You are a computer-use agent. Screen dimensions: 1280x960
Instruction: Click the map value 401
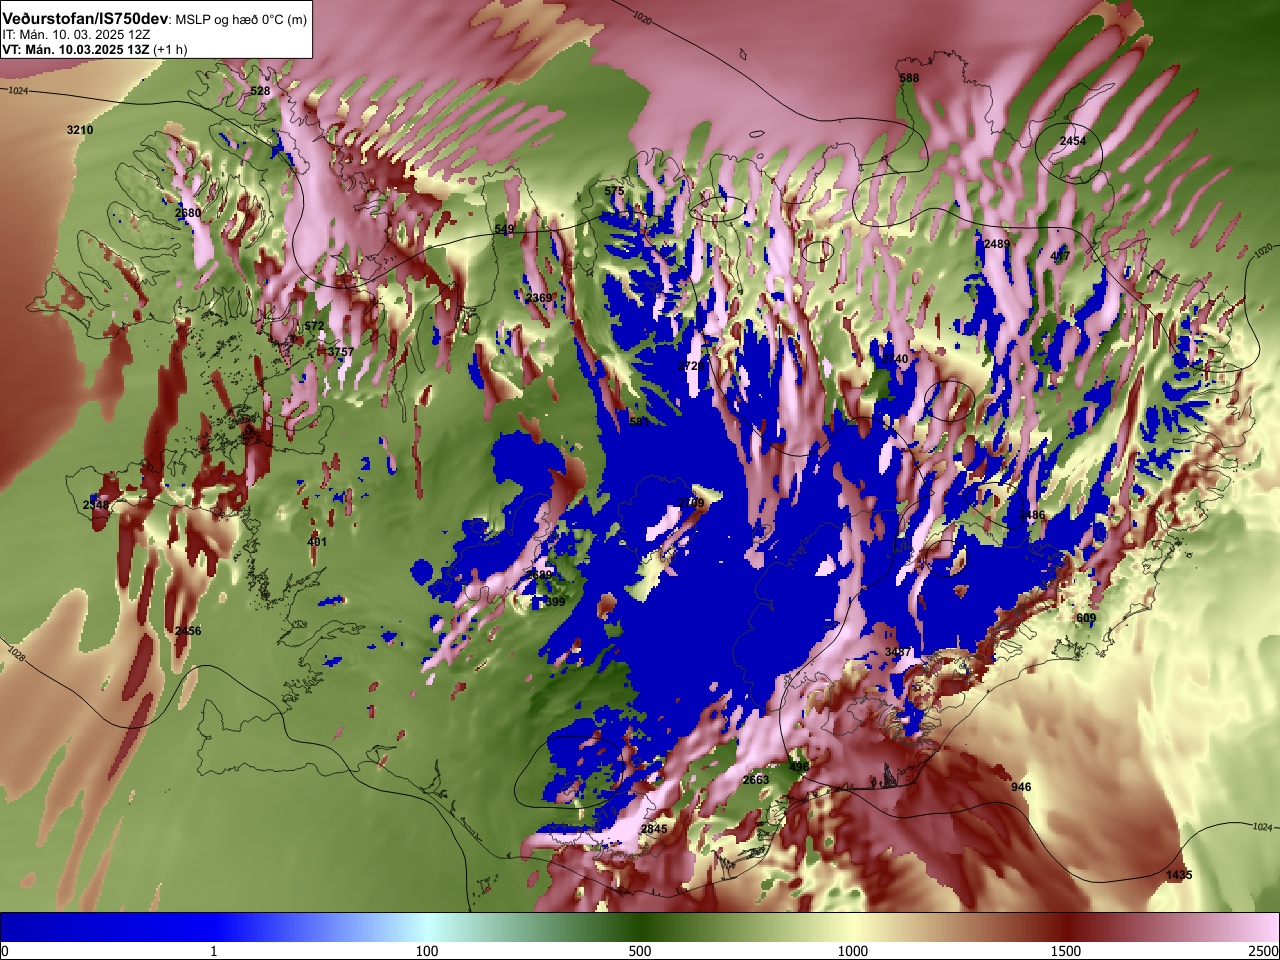(317, 542)
